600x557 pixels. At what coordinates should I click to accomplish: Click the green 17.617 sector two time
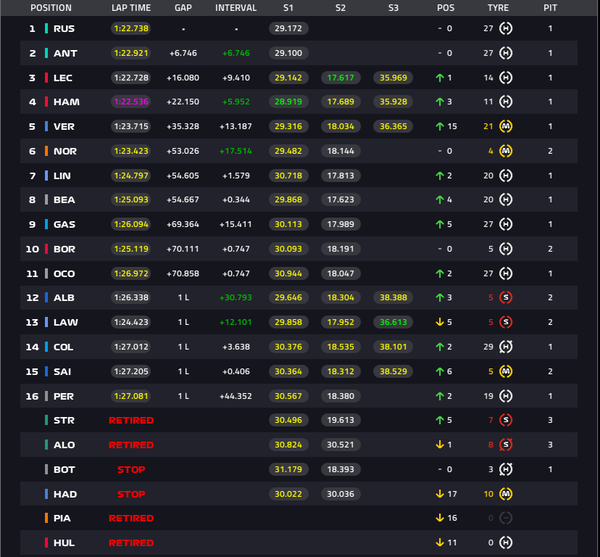pyautogui.click(x=341, y=78)
